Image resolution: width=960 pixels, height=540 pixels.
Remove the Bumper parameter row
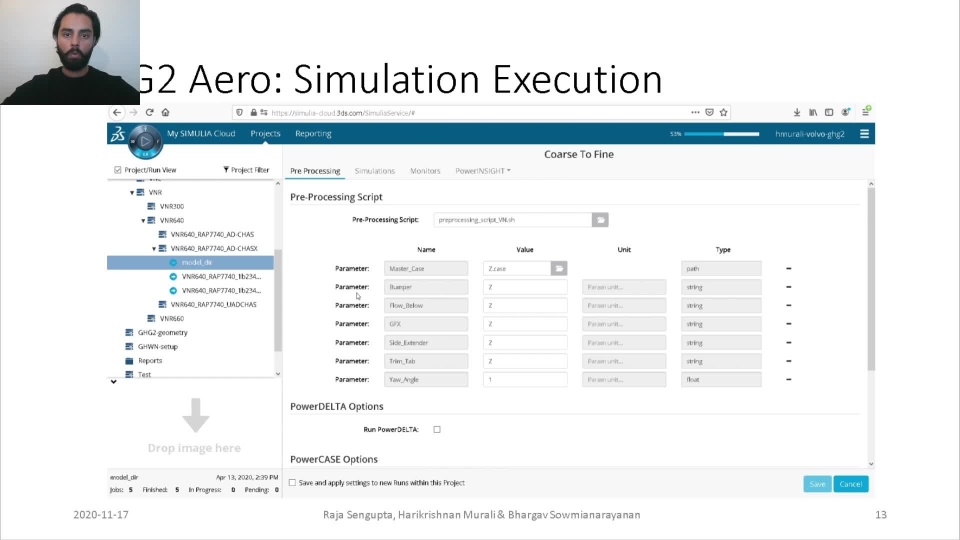click(789, 287)
